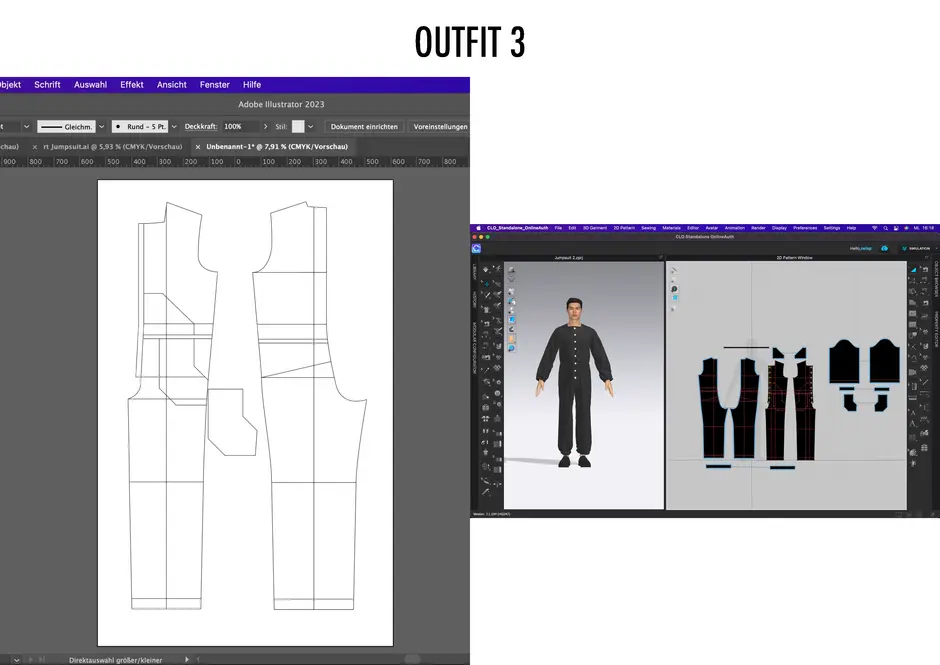Click the Stil color swatch
Viewport: 940px width, 665px height.
[x=297, y=127]
